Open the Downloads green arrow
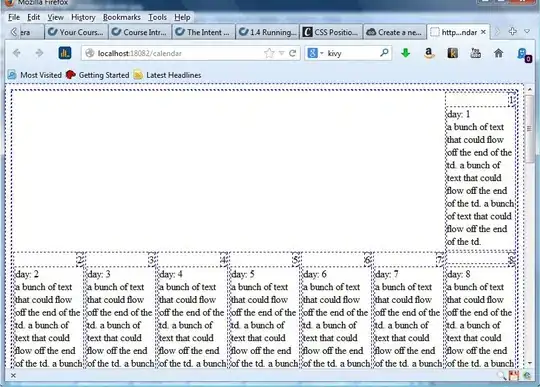Viewport: 540px width, 387px height. (406, 53)
